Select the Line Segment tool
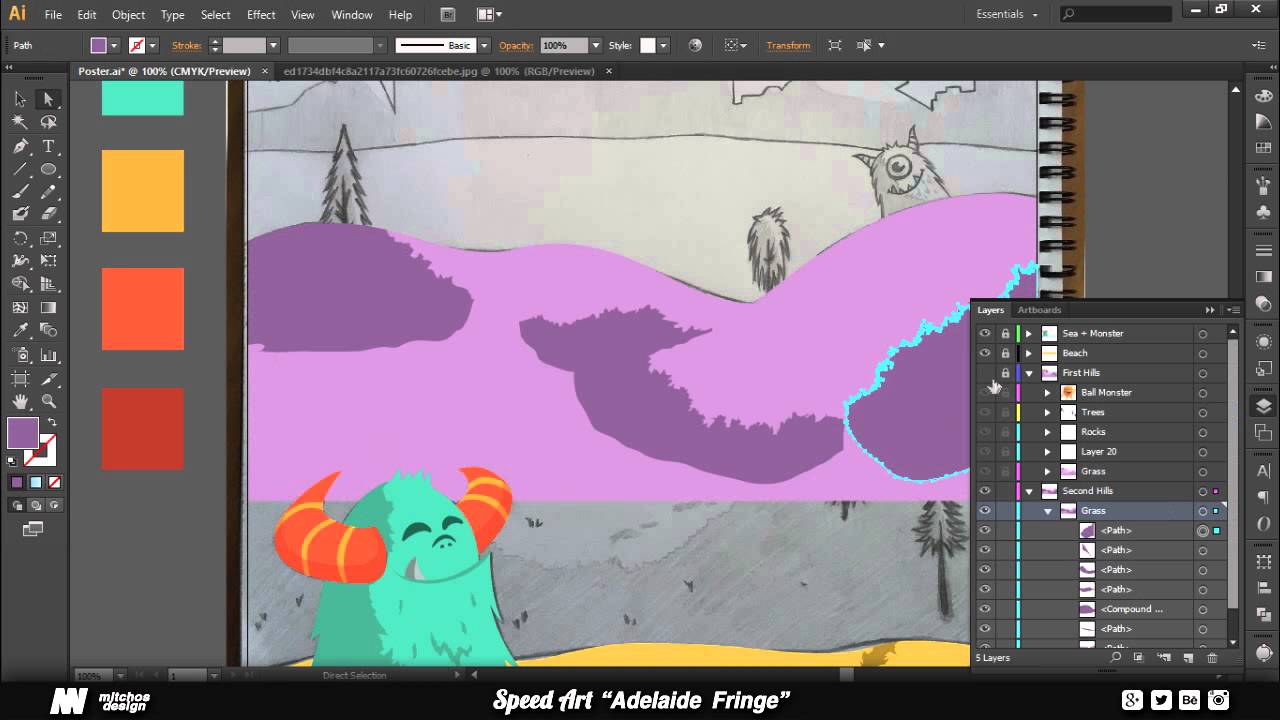The width and height of the screenshot is (1280, 720). pos(20,169)
